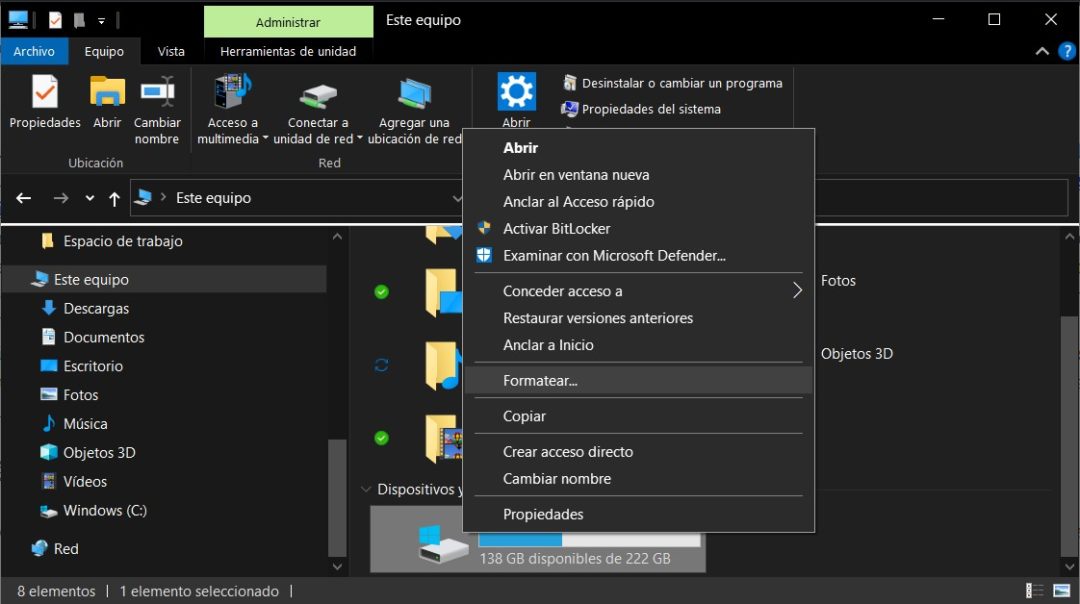The height and width of the screenshot is (604, 1080).
Task: Select Formatear... from the context menu
Action: (540, 380)
